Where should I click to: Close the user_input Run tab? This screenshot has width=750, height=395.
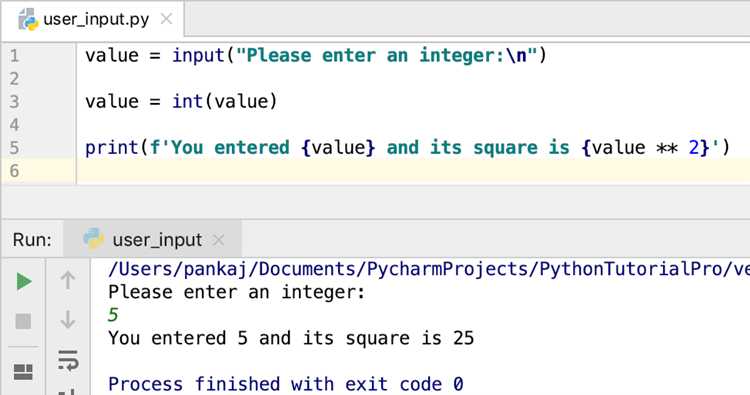coord(219,240)
